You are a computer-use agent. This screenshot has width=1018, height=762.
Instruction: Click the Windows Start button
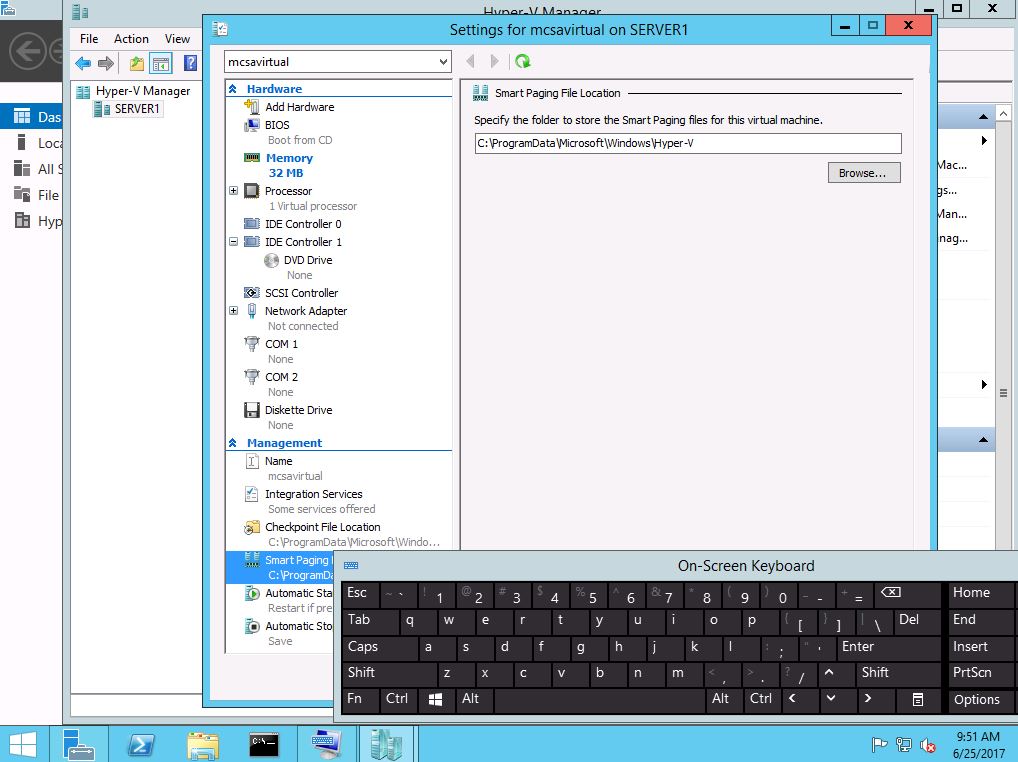(x=23, y=744)
